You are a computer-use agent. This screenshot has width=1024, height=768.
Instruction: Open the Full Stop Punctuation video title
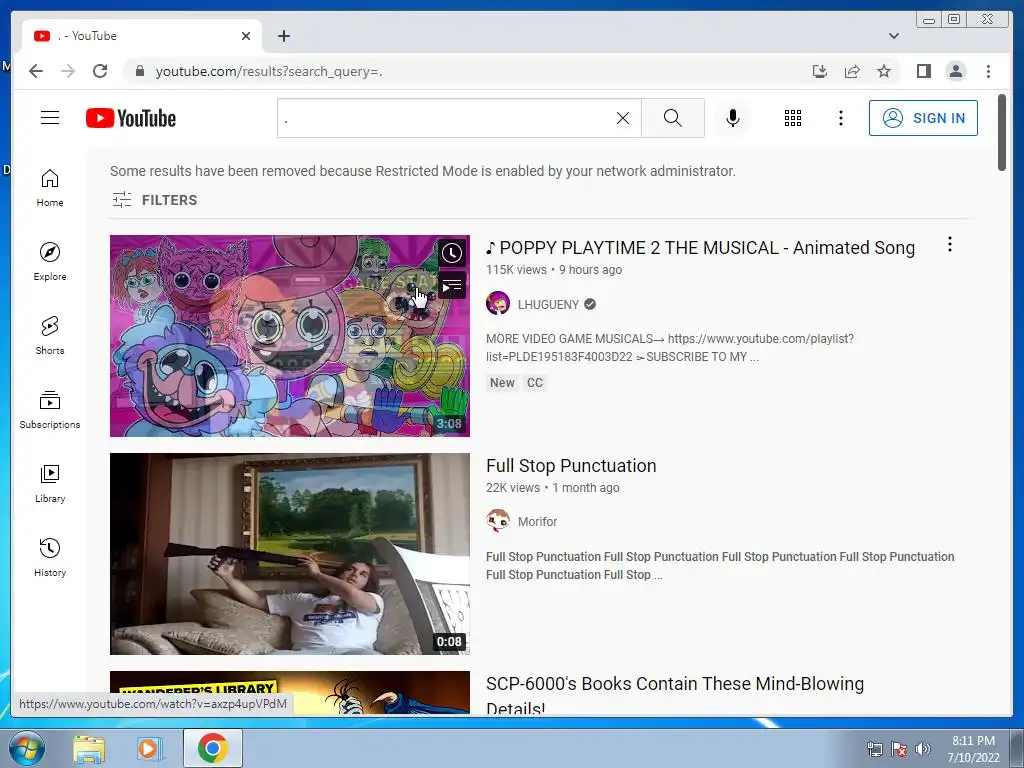tap(571, 466)
